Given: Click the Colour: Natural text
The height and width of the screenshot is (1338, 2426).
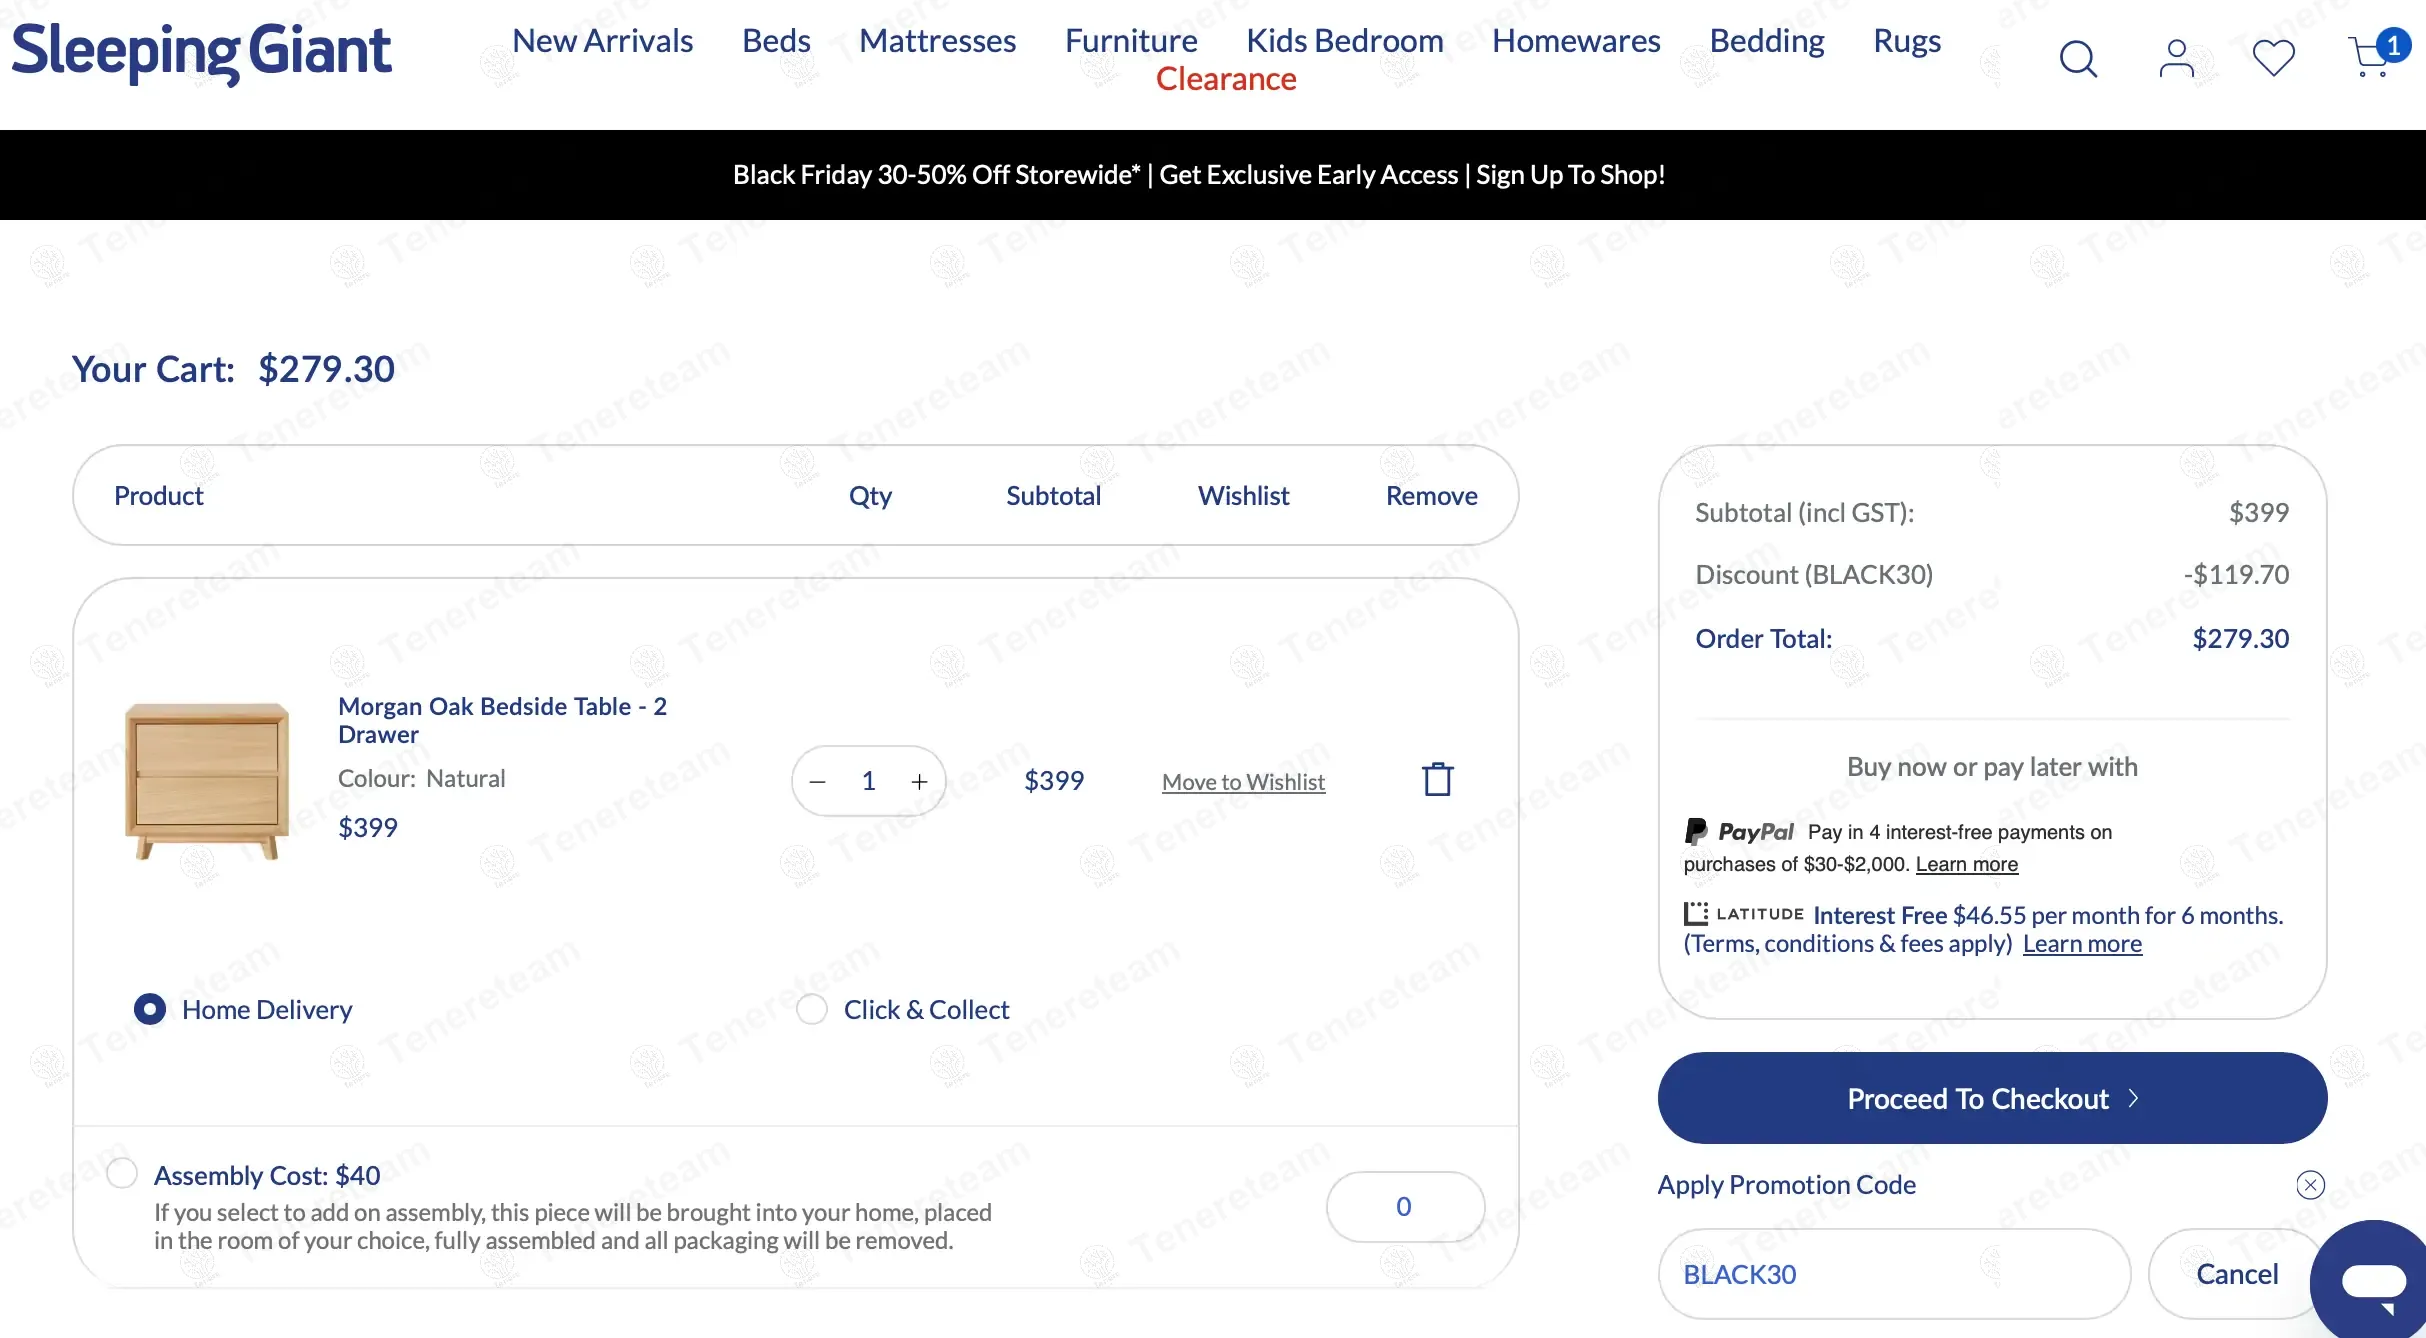Looking at the screenshot, I should click(x=421, y=778).
